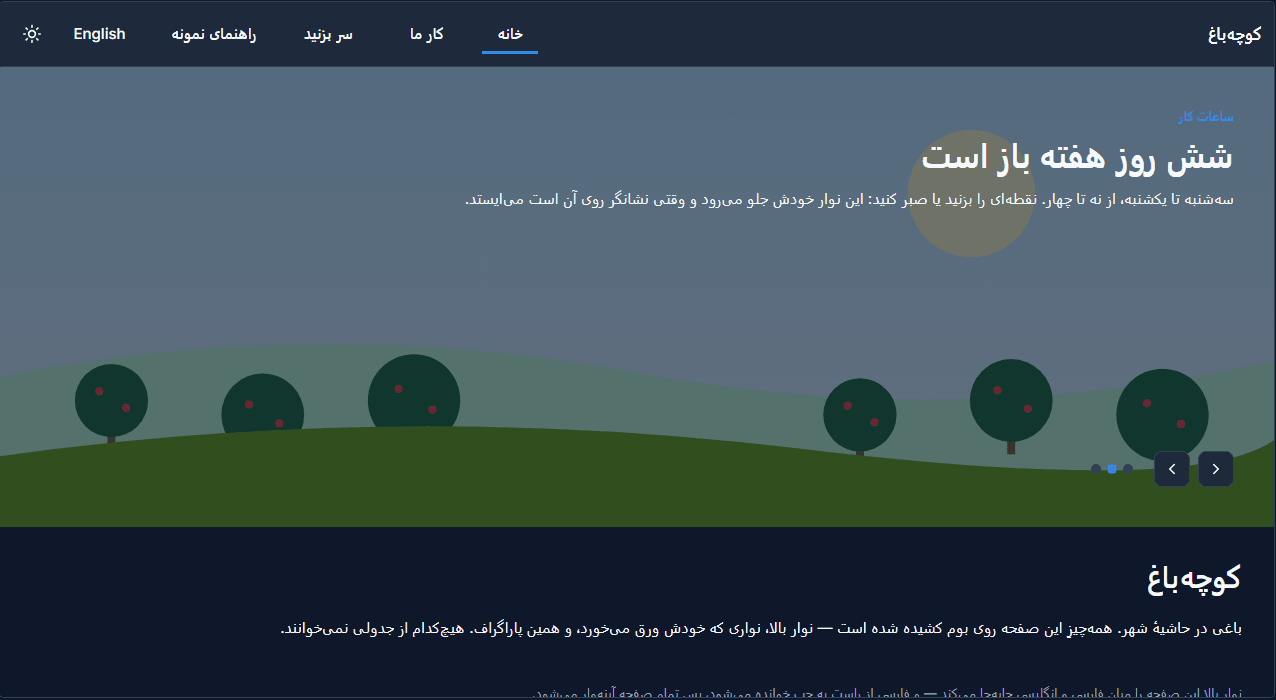Switch language to English

(x=99, y=34)
